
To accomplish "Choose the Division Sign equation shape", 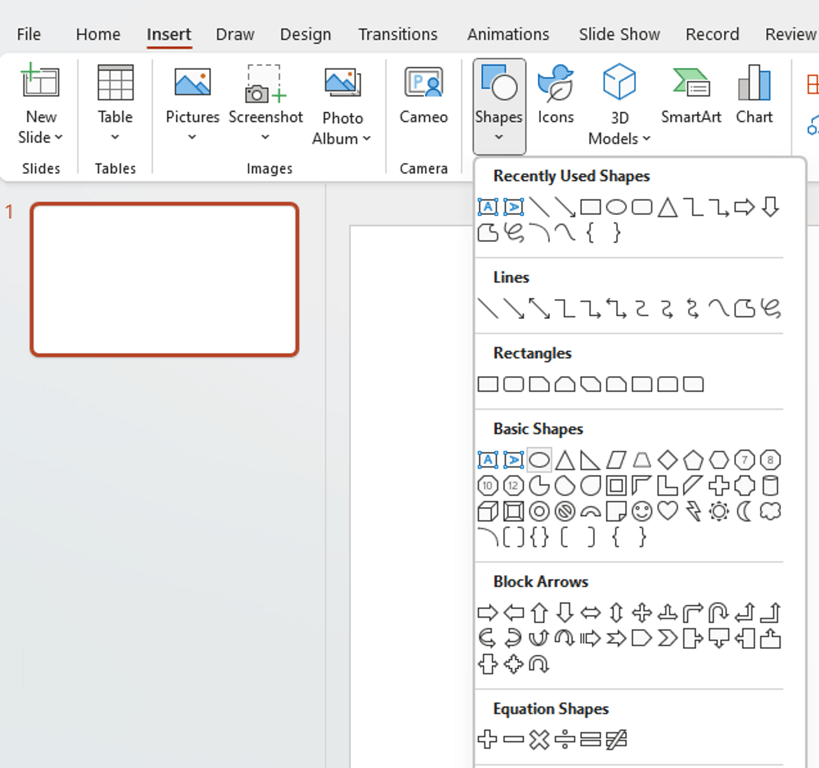I will (x=565, y=739).
